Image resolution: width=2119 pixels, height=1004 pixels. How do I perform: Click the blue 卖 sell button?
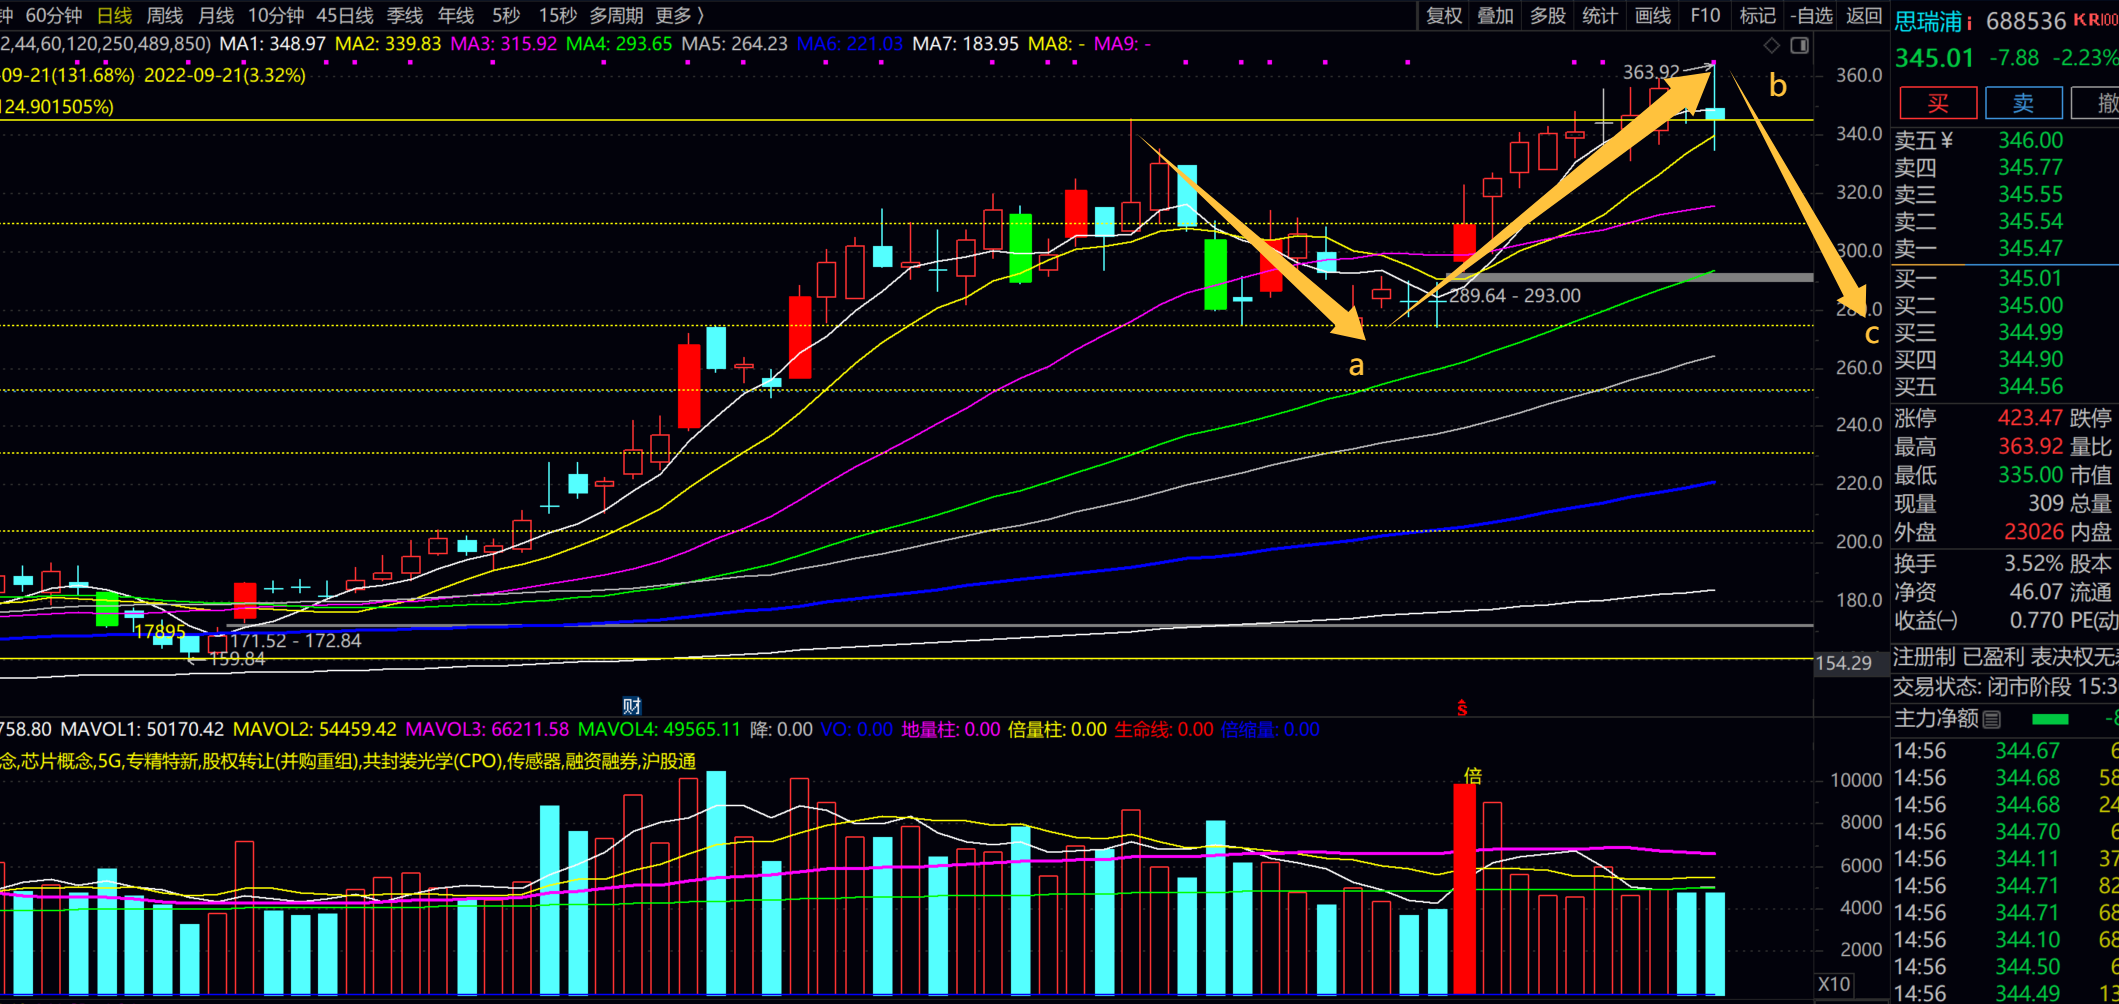click(x=2023, y=103)
